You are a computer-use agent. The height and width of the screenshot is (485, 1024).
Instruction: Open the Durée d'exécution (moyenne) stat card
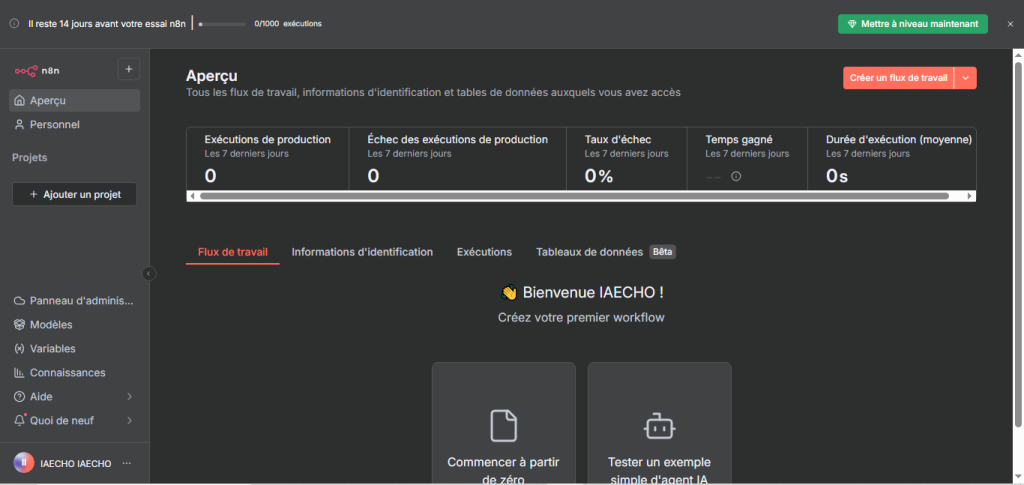pyautogui.click(x=892, y=159)
